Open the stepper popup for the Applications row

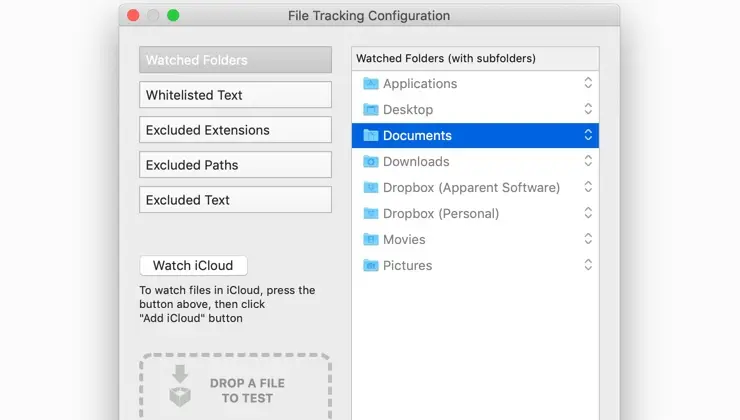[x=588, y=83]
